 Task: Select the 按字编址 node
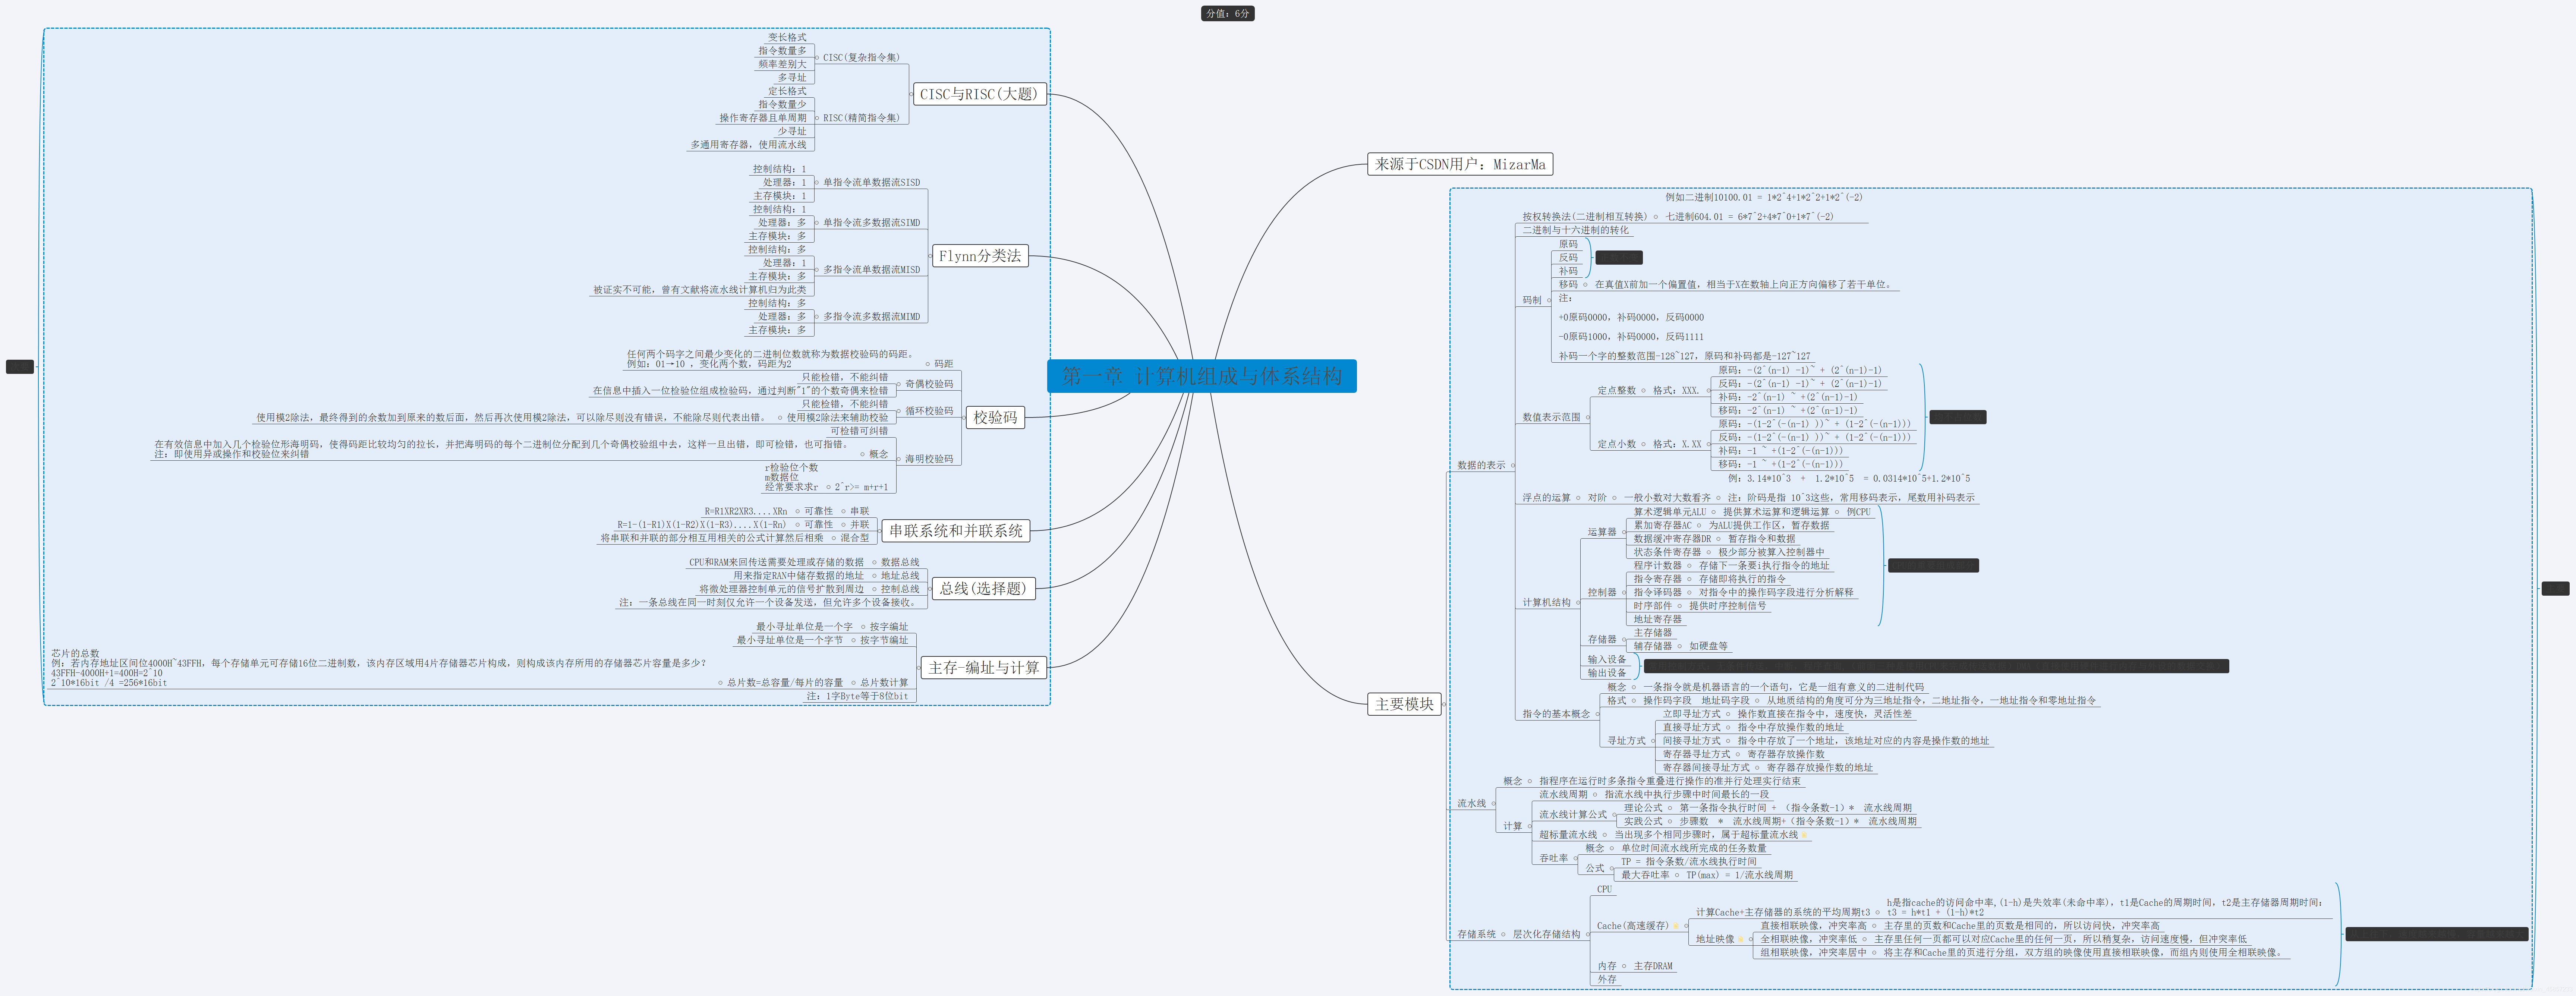pyautogui.click(x=889, y=627)
